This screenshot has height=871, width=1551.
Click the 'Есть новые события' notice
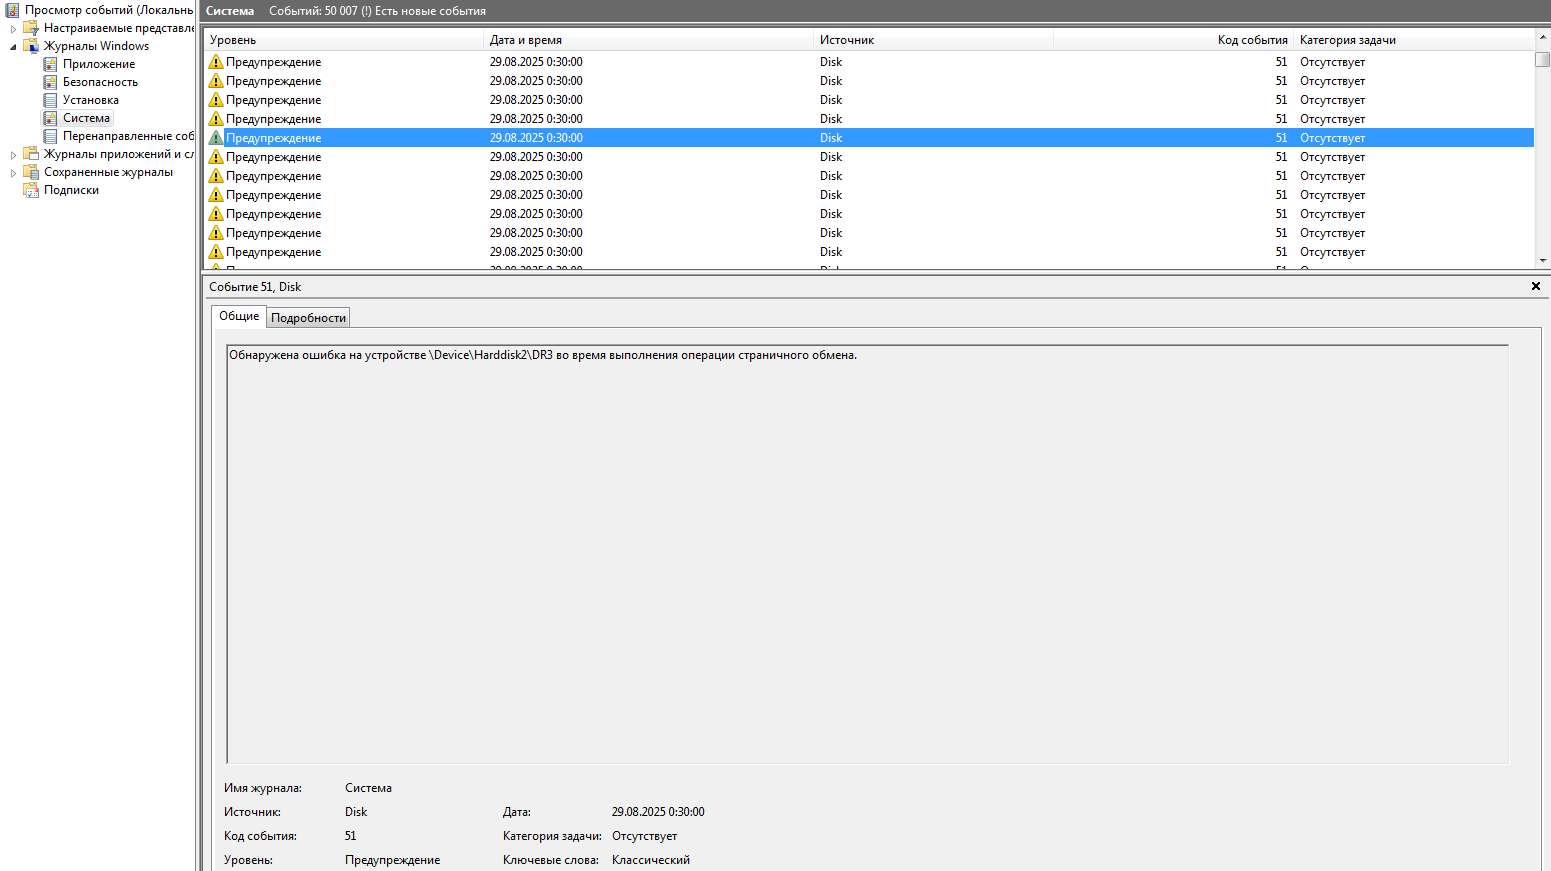click(x=430, y=11)
